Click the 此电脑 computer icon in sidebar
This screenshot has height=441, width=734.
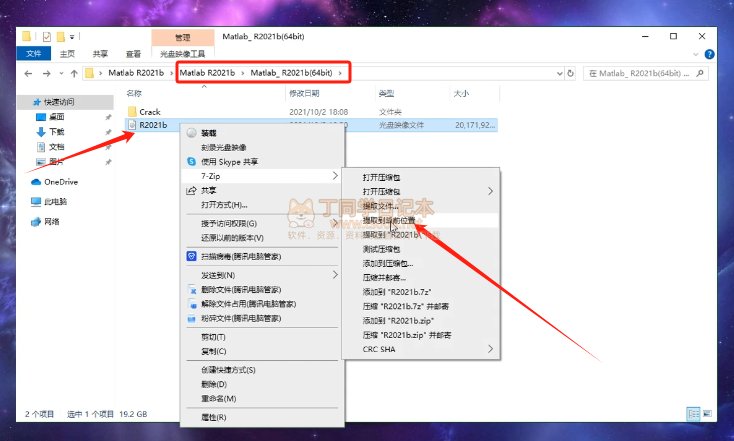(36, 202)
